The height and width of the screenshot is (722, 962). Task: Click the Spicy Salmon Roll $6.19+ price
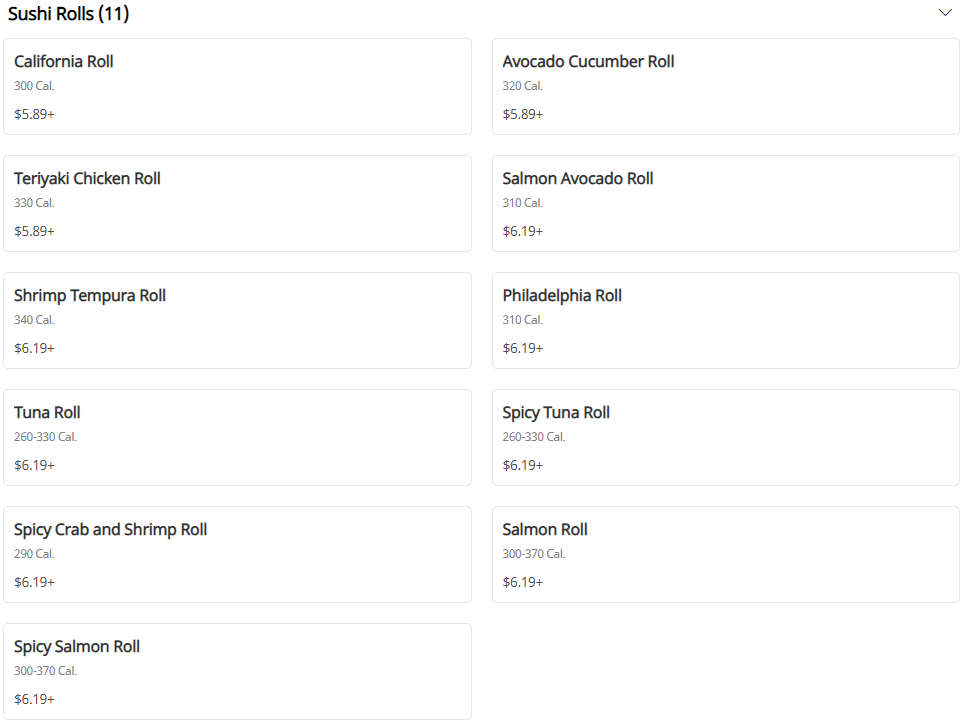coord(34,699)
